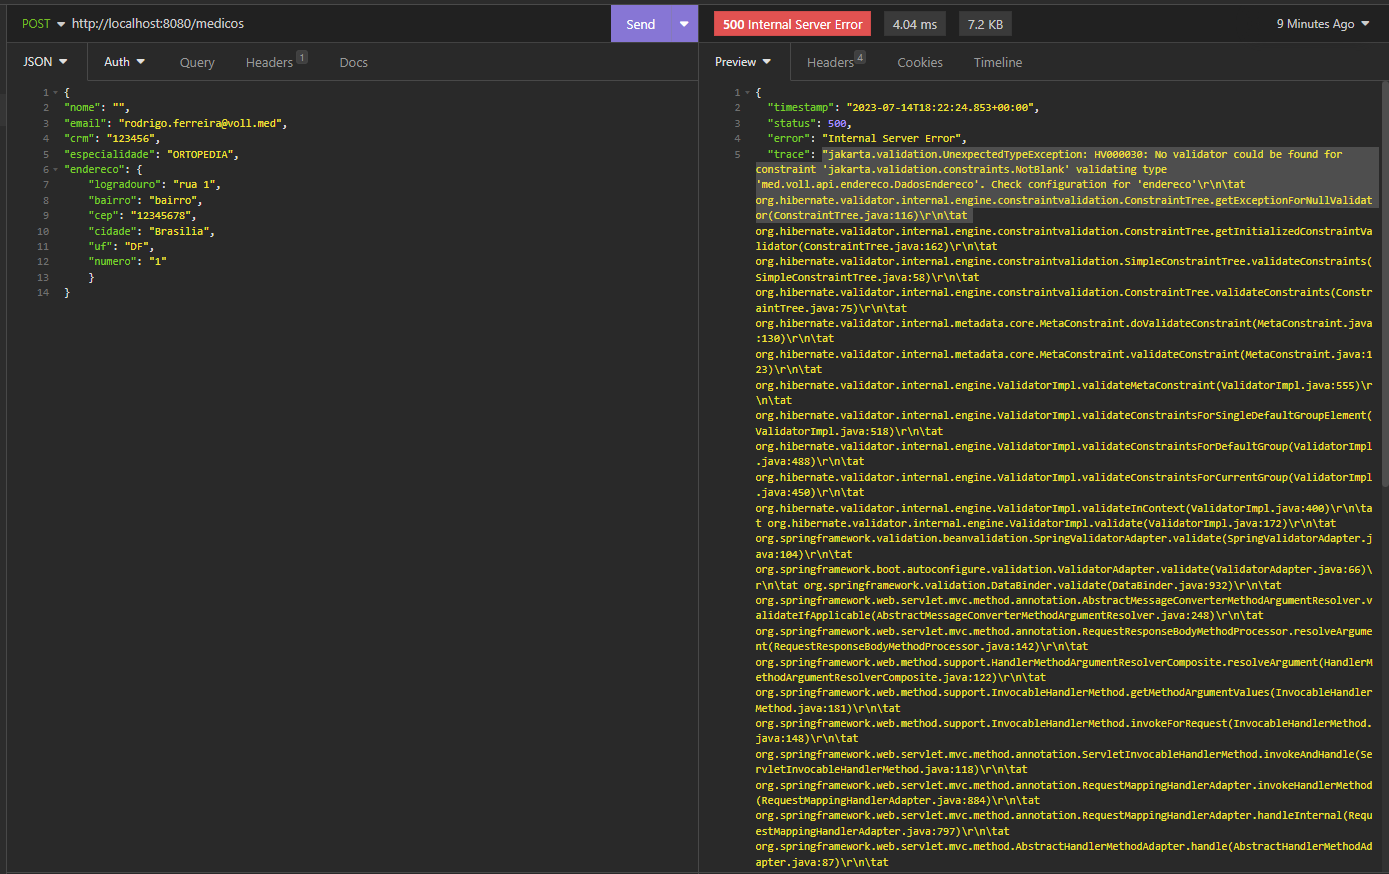Viewport: 1389px width, 874px height.
Task: Open the Docs tab
Action: [353, 62]
